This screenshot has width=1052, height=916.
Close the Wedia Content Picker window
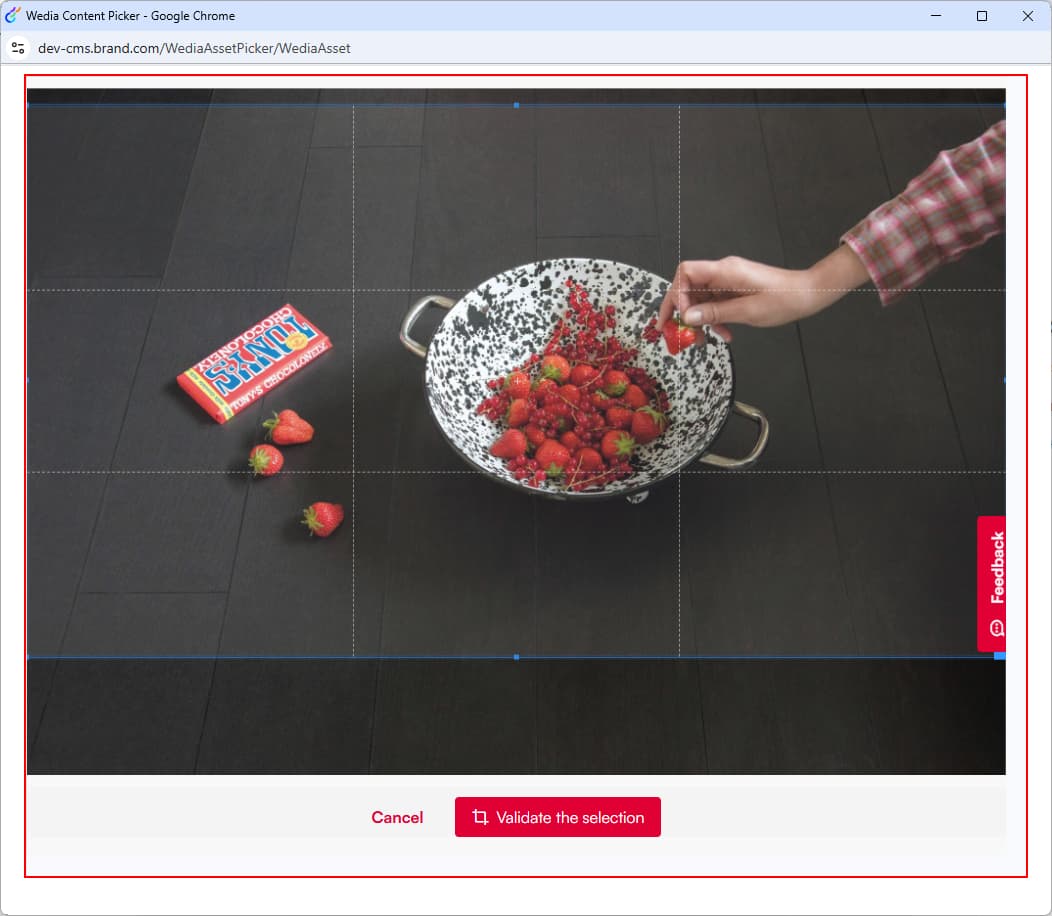(1027, 15)
